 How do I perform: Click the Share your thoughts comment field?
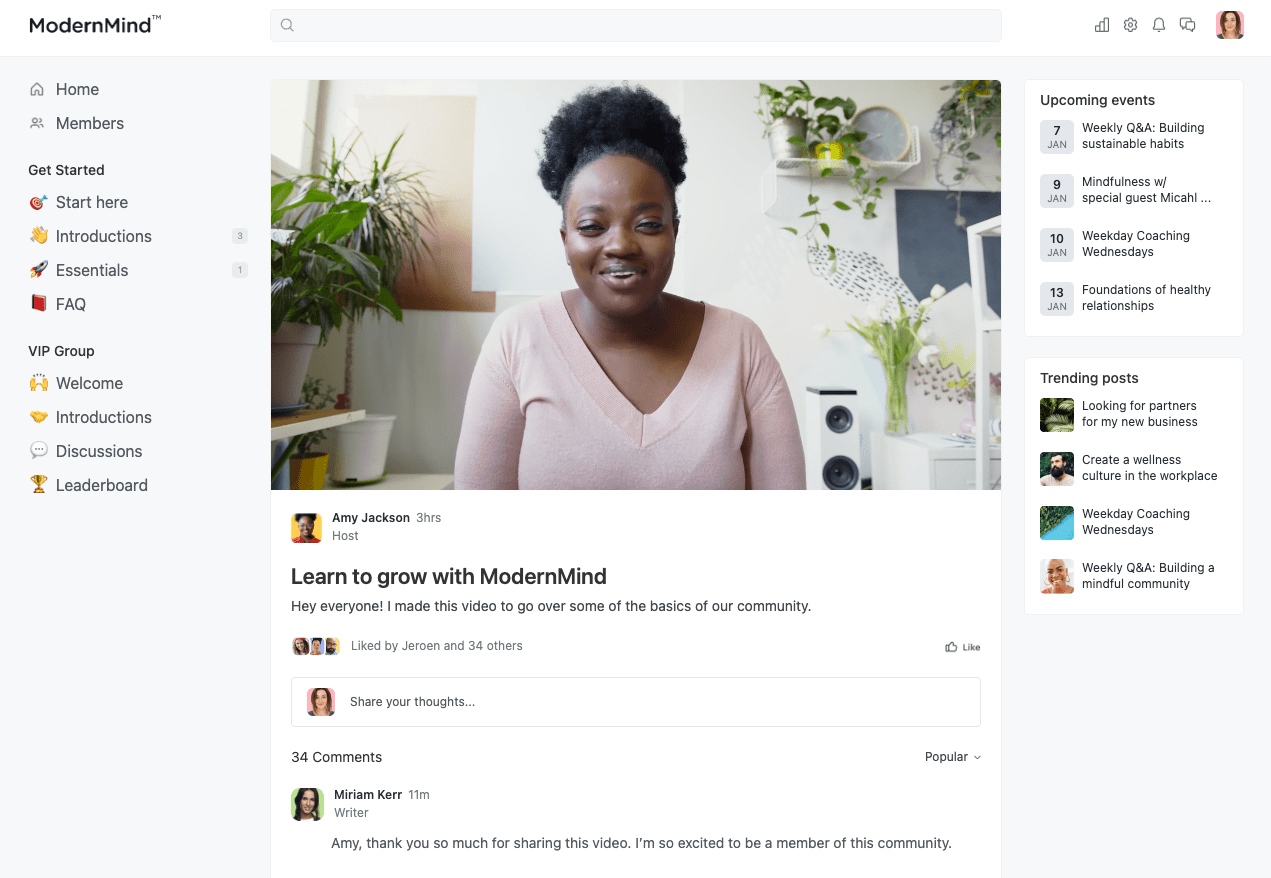tap(636, 702)
